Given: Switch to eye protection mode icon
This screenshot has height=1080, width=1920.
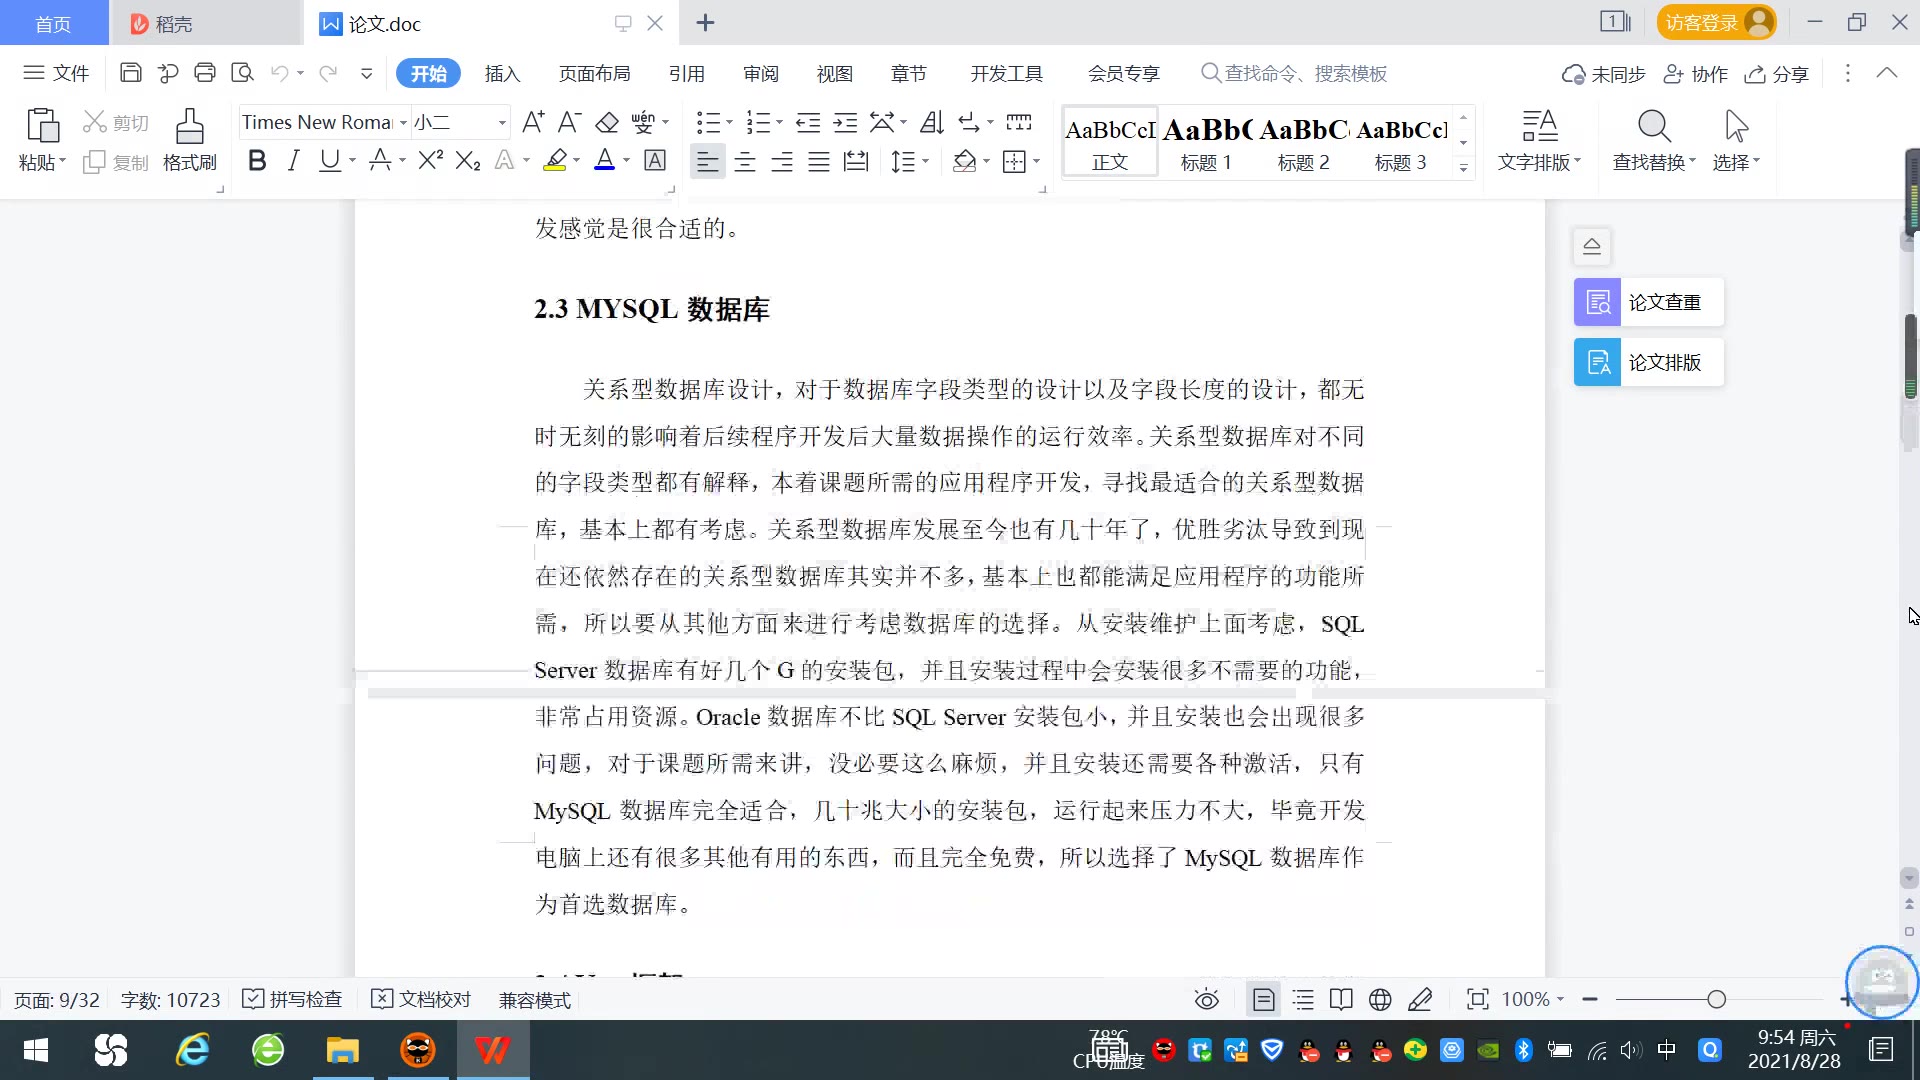Looking at the screenshot, I should [1207, 999].
